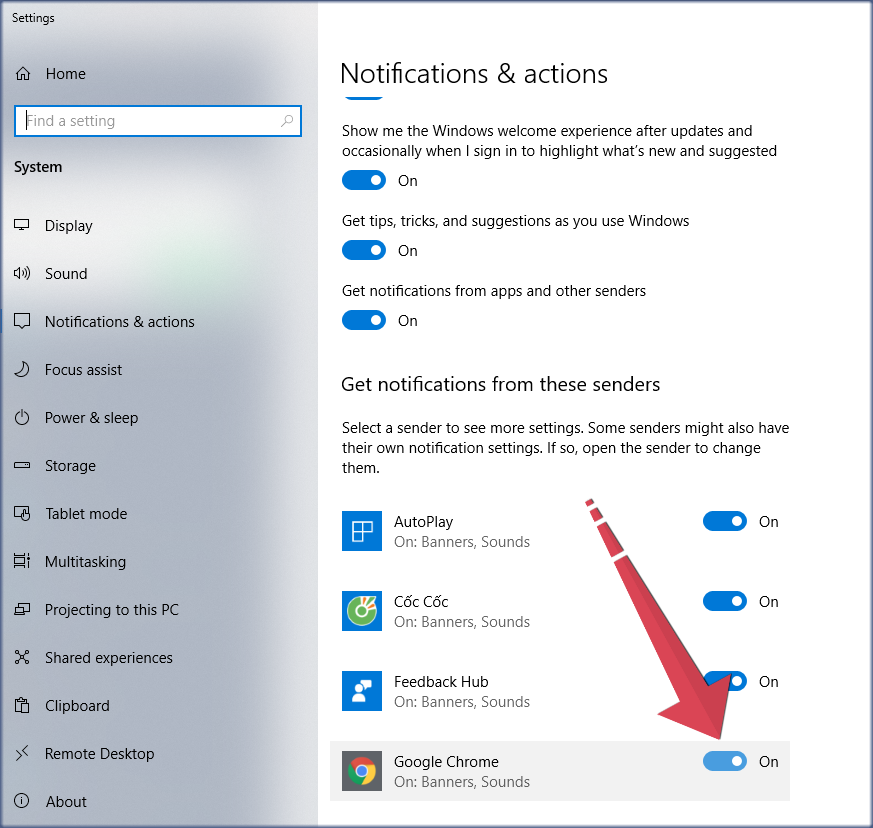Click the Find a setting search box
Viewport: 873px width, 828px height.
[x=150, y=121]
